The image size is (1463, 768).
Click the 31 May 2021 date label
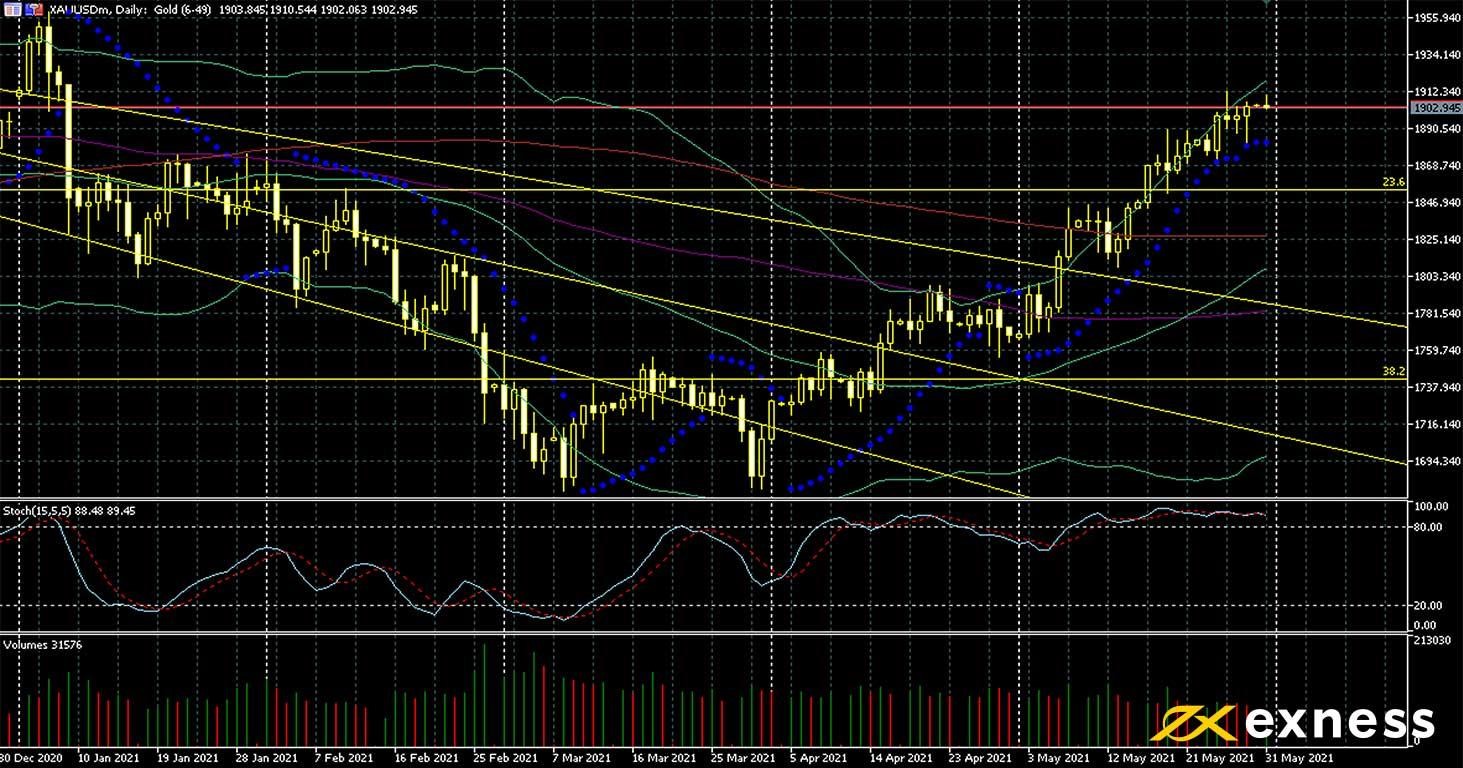(x=1299, y=759)
